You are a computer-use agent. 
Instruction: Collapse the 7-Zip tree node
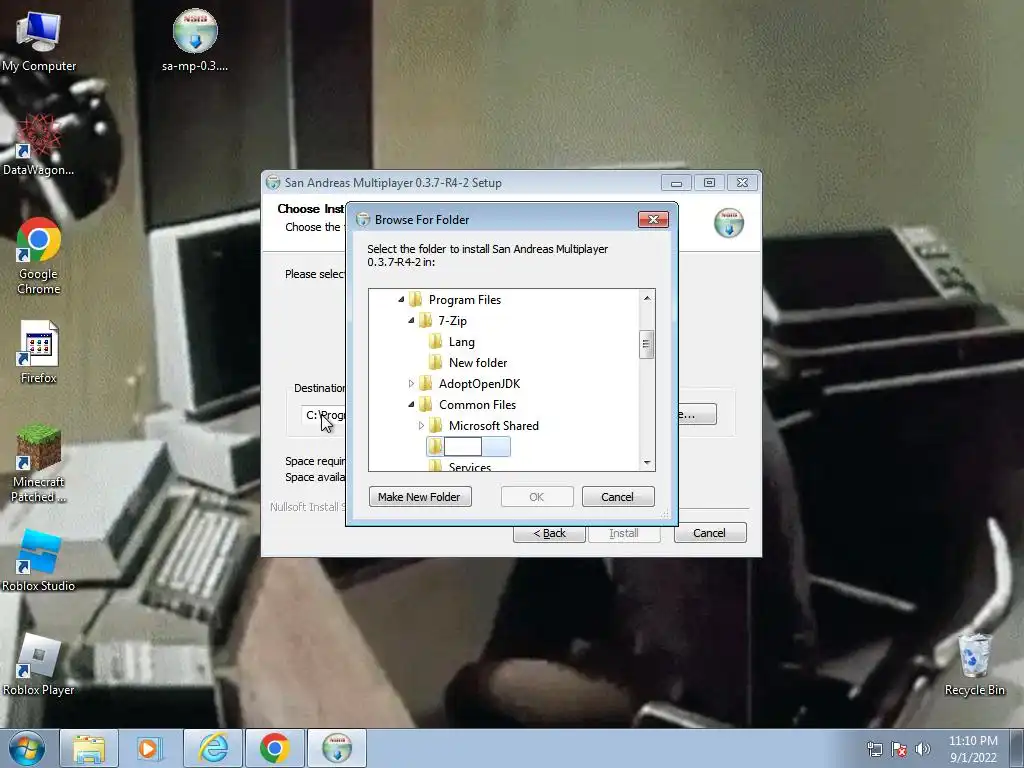[x=411, y=321]
